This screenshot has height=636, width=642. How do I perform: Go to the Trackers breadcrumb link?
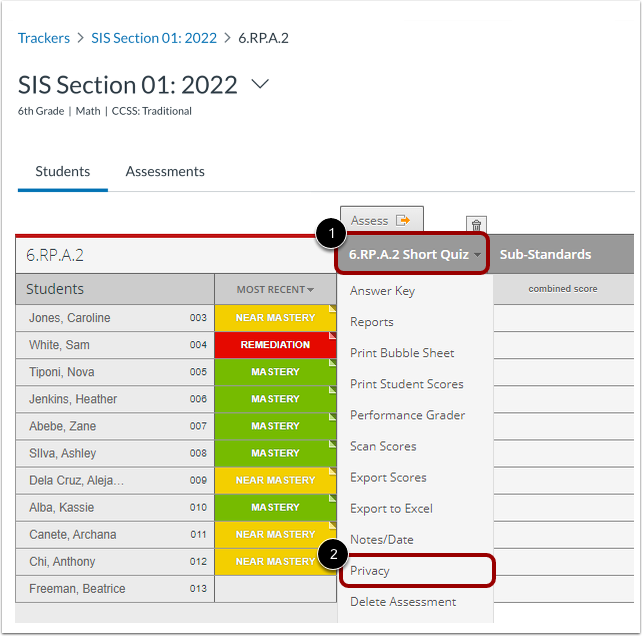(44, 38)
